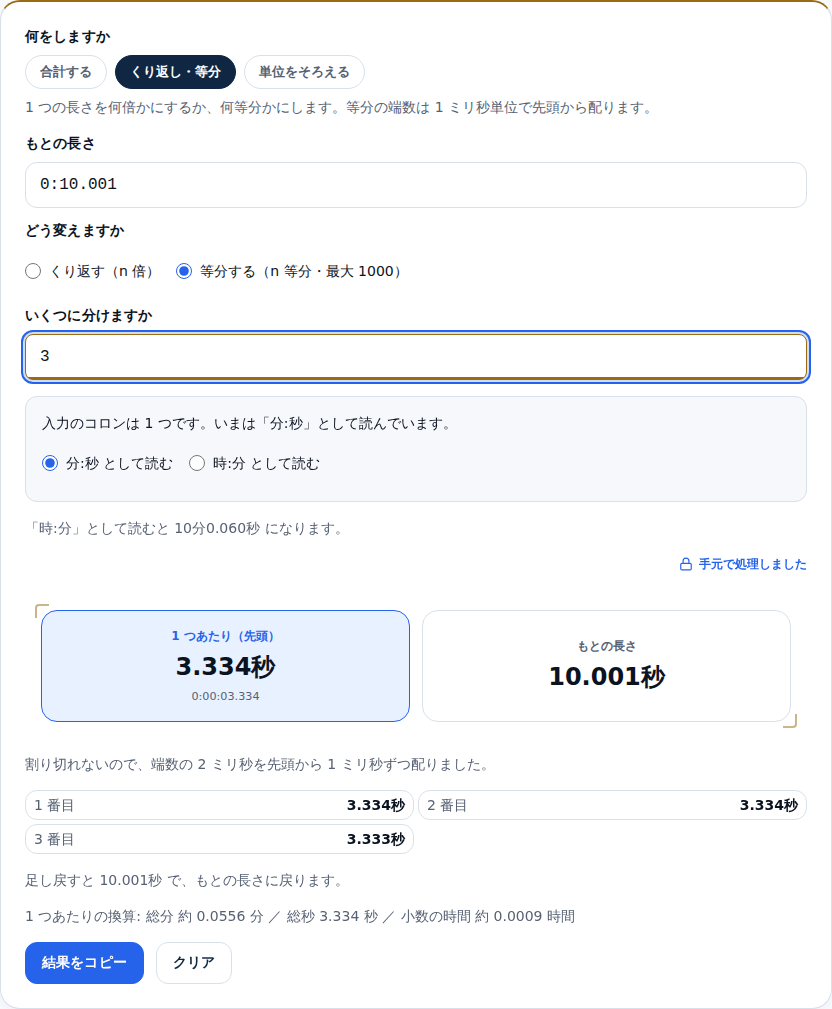Click the 割り切れないので remainder explanation text
This screenshot has height=1009, width=832.
point(259,764)
